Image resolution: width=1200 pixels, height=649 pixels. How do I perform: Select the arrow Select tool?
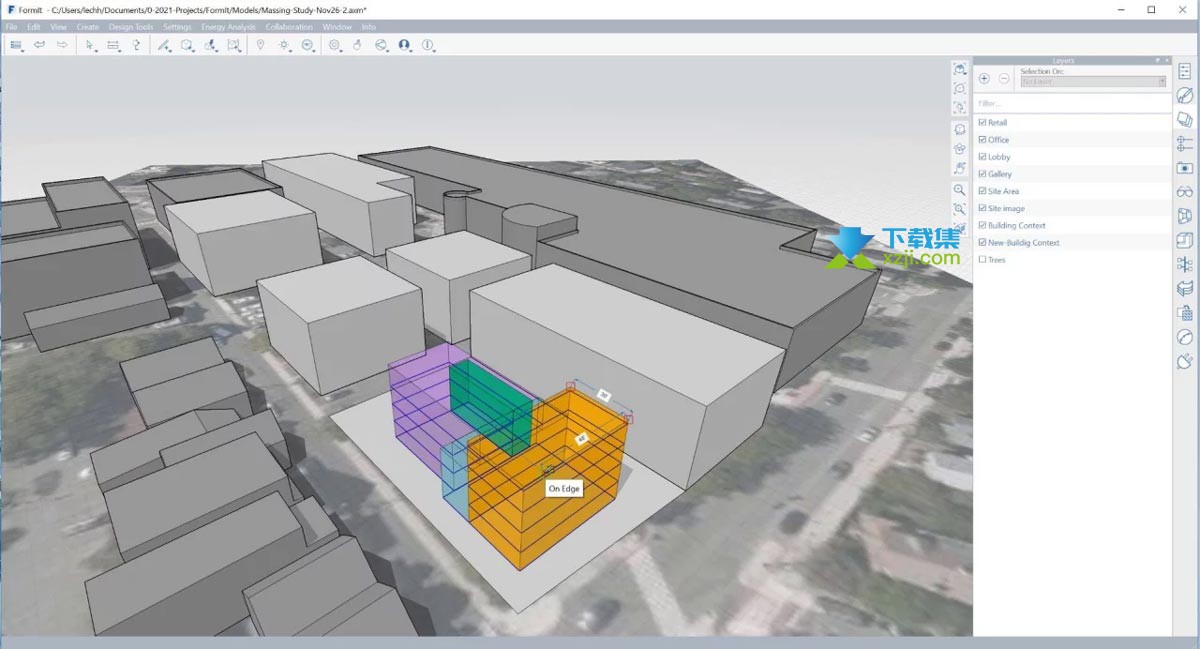click(x=88, y=45)
